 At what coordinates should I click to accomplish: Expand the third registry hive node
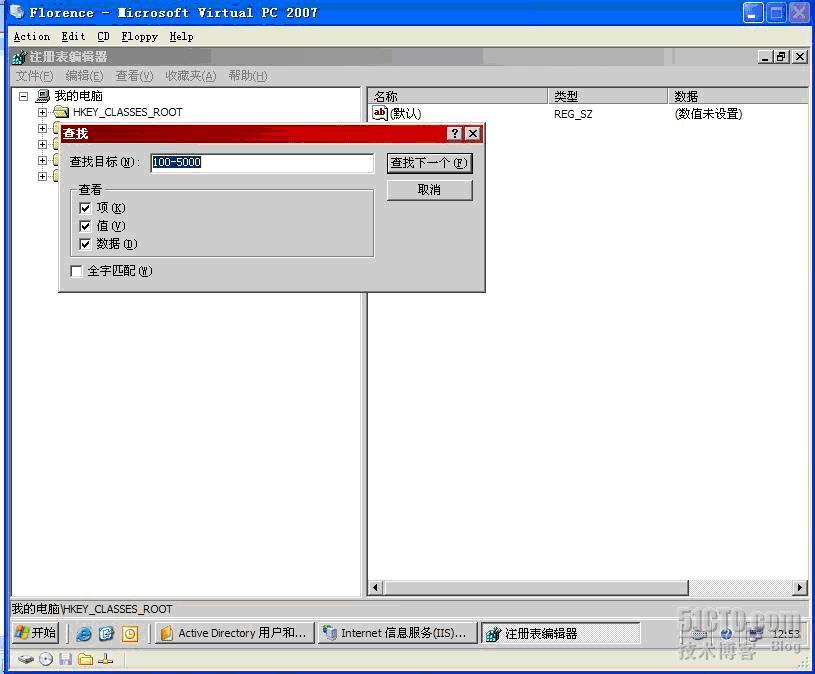click(43, 144)
